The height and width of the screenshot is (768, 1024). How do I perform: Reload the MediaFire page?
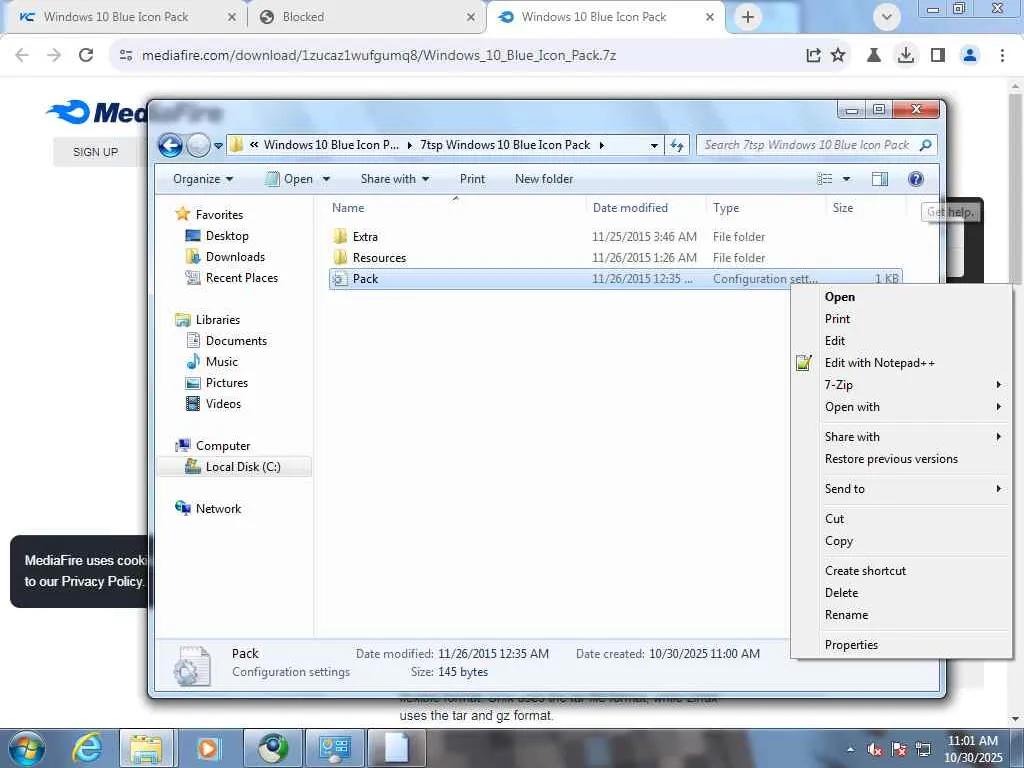pyautogui.click(x=86, y=55)
